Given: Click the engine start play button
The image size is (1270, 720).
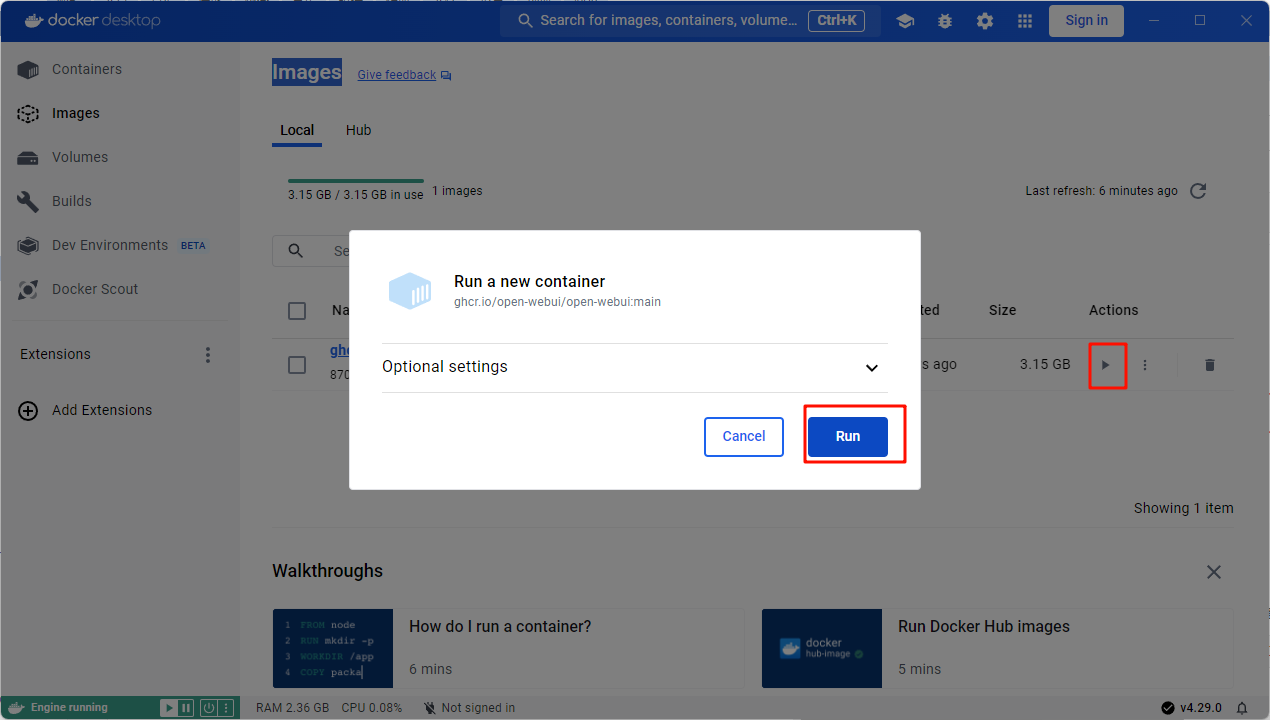Looking at the screenshot, I should tap(169, 708).
